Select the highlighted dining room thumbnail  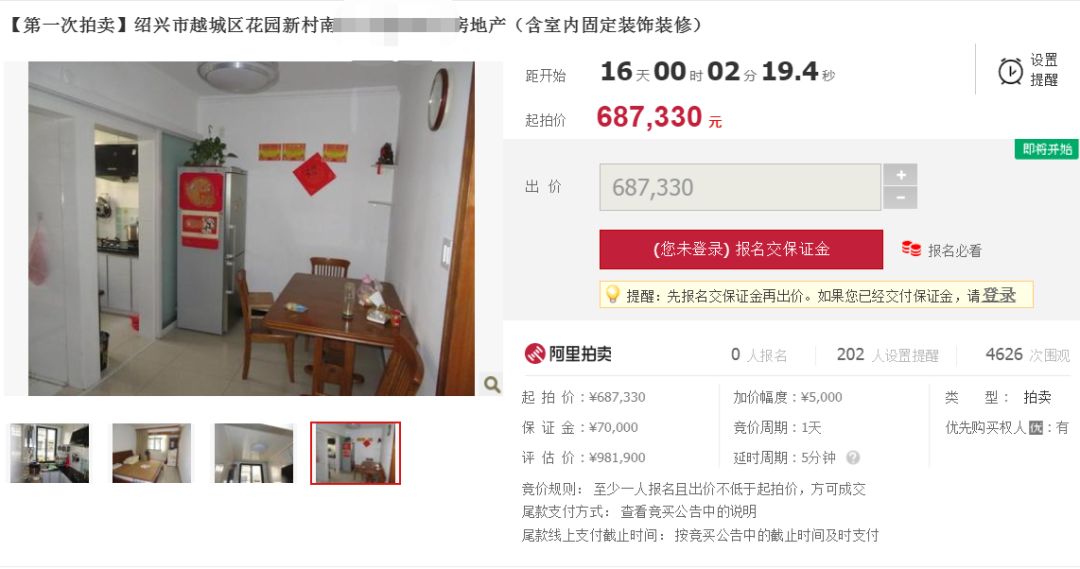coord(355,453)
